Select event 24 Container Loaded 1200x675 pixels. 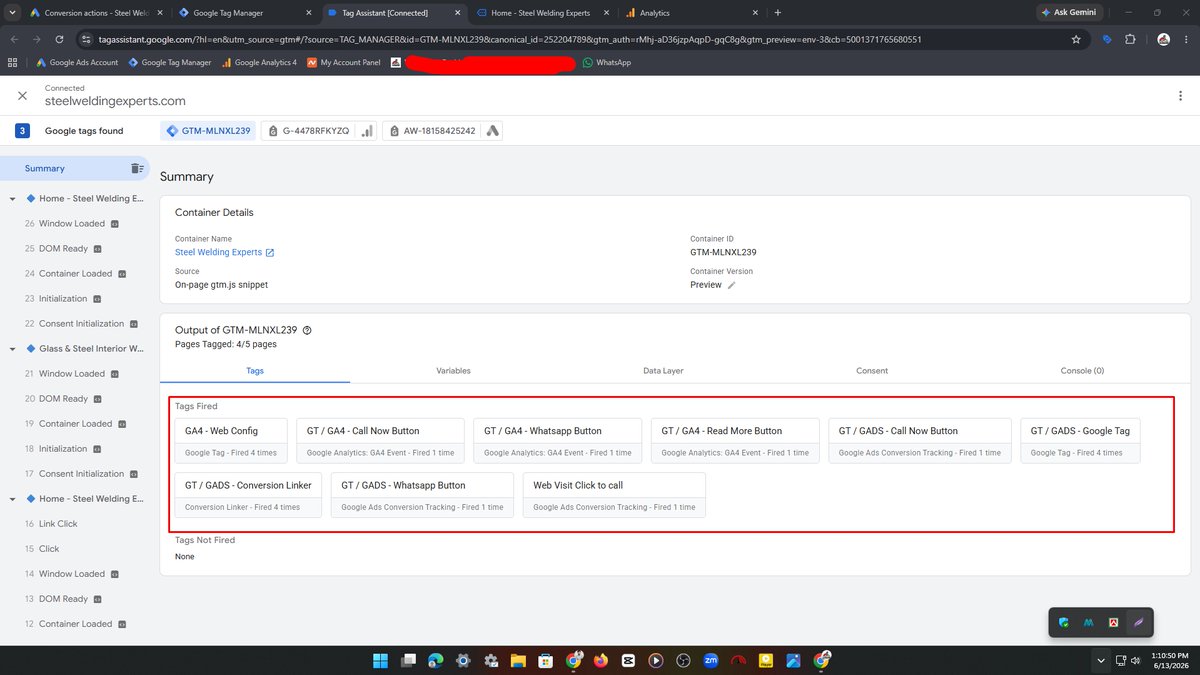[x=76, y=274]
